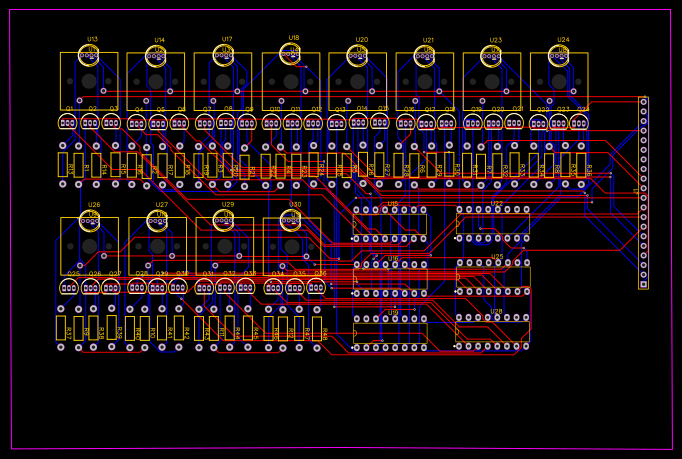Click resistor R27 body
The height and width of the screenshot is (459, 682).
[379, 164]
